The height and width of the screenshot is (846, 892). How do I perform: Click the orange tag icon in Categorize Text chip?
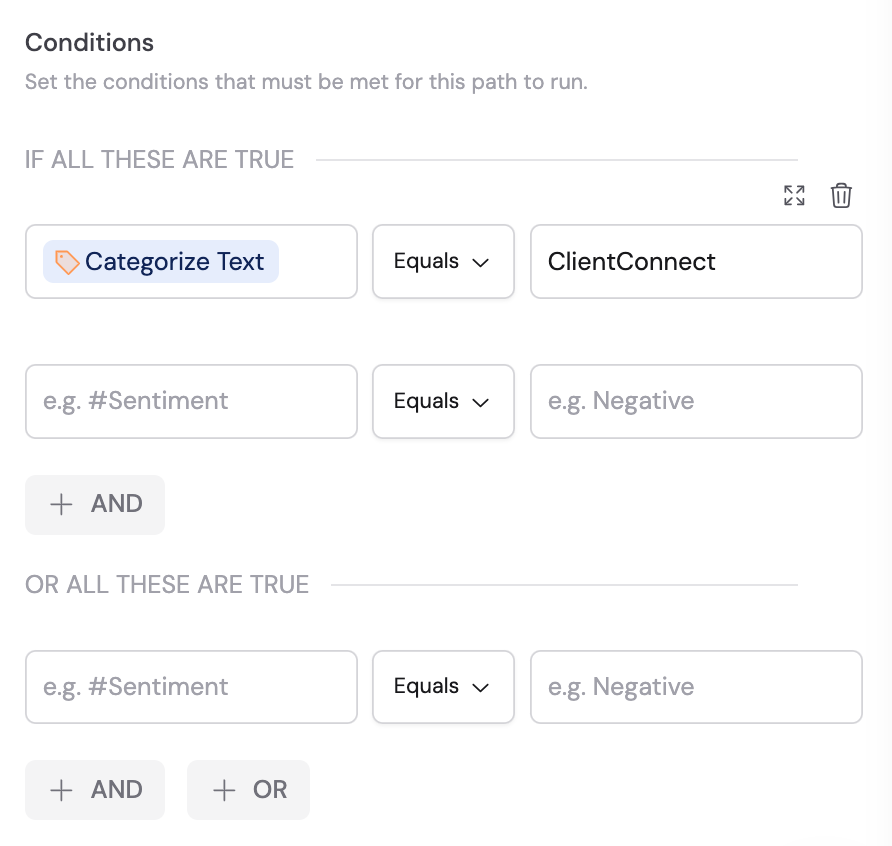click(x=65, y=261)
